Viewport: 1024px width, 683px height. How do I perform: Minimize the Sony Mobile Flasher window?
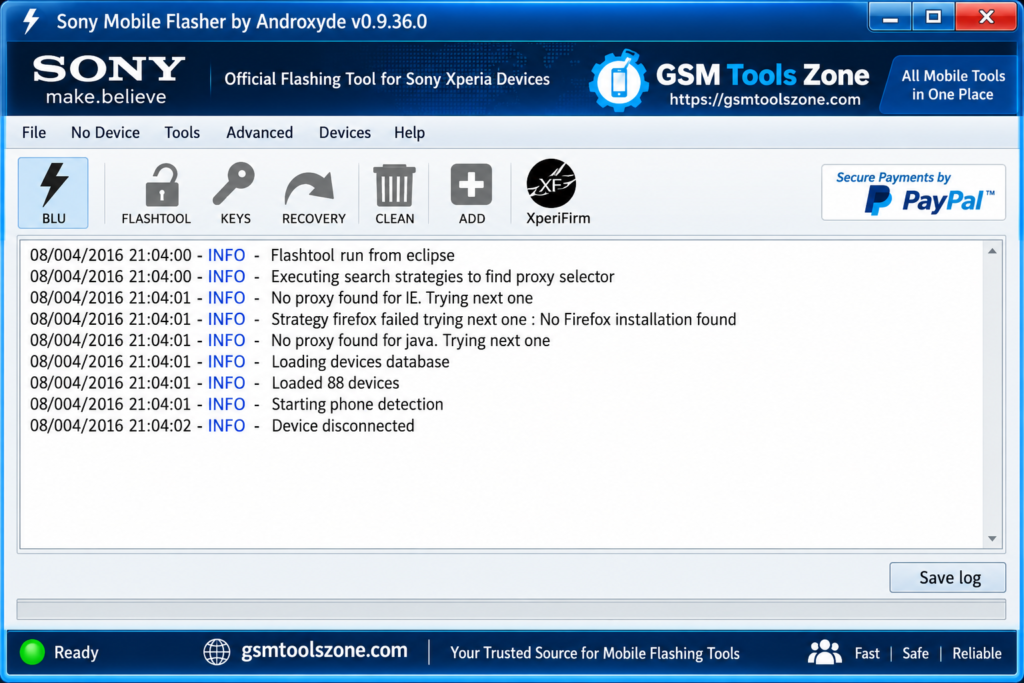pyautogui.click(x=889, y=17)
